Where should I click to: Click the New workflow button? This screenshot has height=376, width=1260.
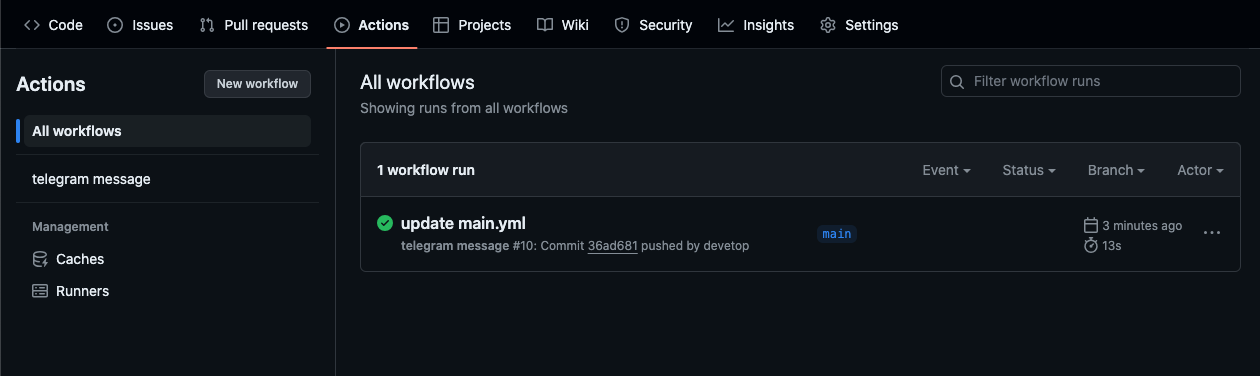click(257, 84)
